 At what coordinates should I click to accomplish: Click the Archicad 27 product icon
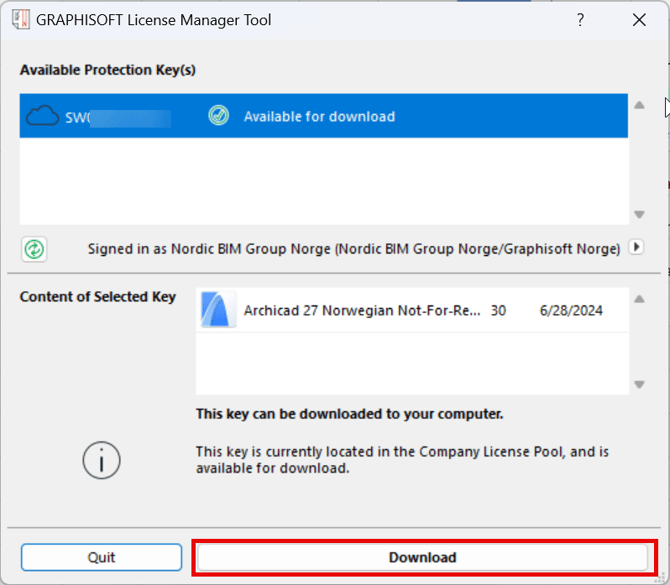218,311
